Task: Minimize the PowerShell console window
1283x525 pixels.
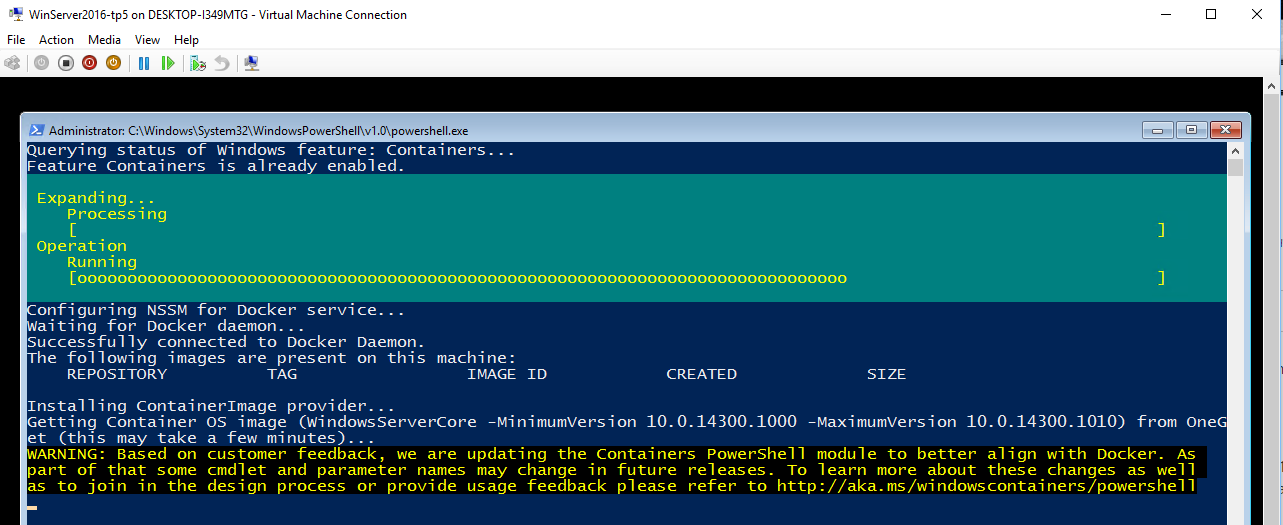Action: (1158, 130)
